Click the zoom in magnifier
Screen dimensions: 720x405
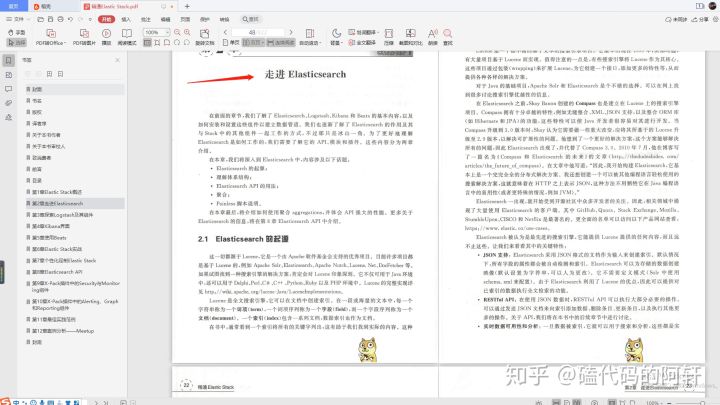point(187,32)
